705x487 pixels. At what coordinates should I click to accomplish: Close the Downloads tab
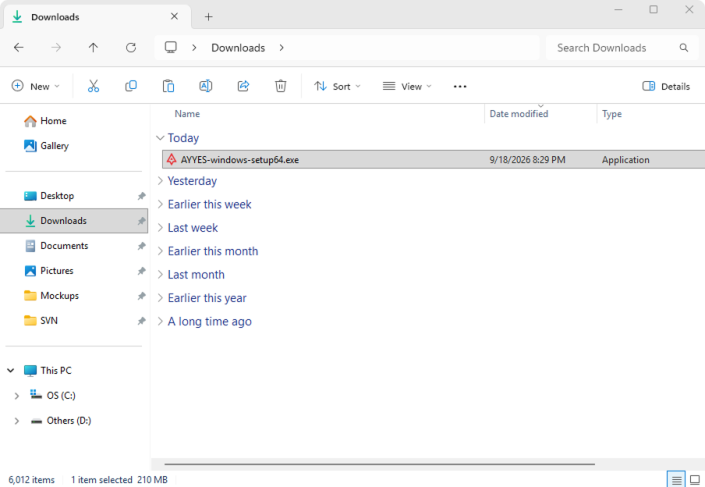pyautogui.click(x=174, y=17)
